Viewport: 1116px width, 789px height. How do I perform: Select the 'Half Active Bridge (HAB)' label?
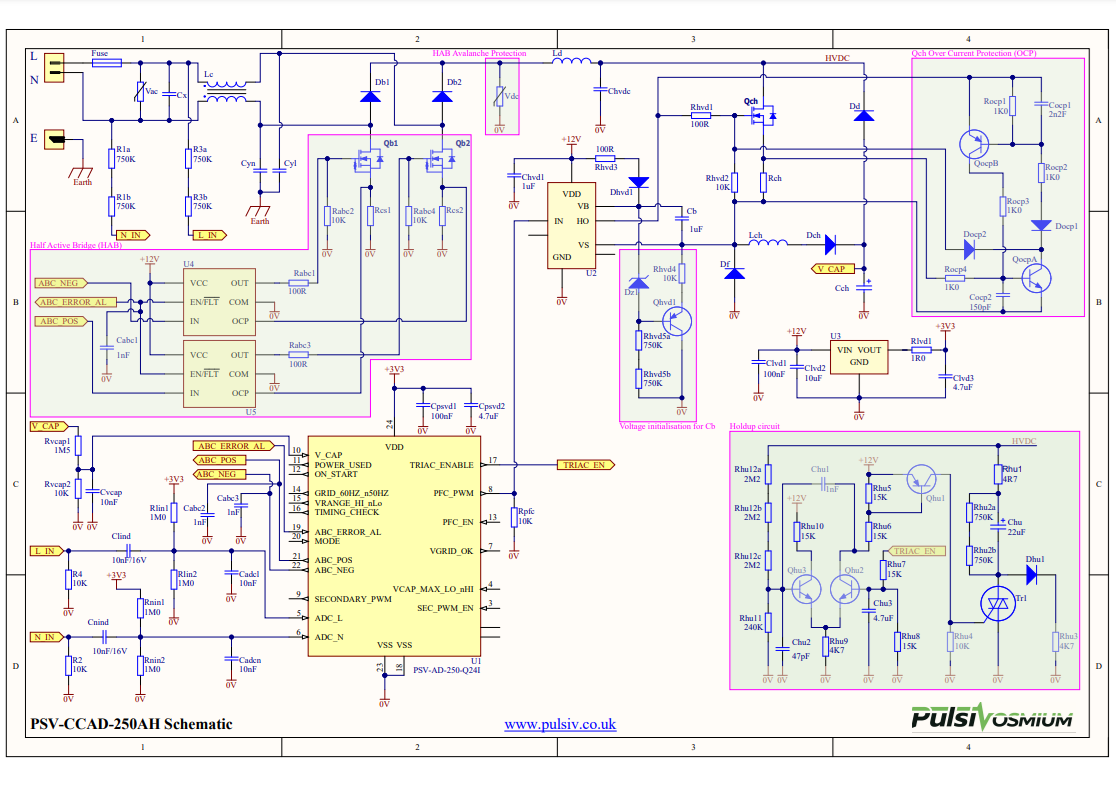75,245
